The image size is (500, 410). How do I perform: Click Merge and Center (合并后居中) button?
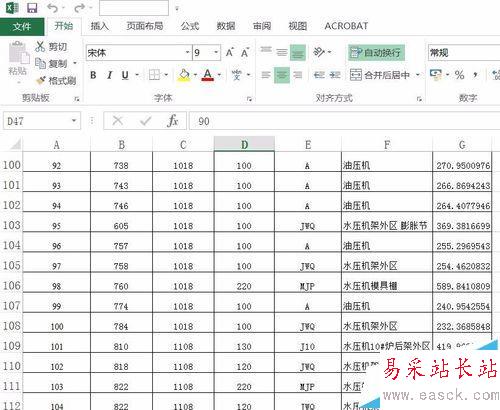click(x=380, y=75)
